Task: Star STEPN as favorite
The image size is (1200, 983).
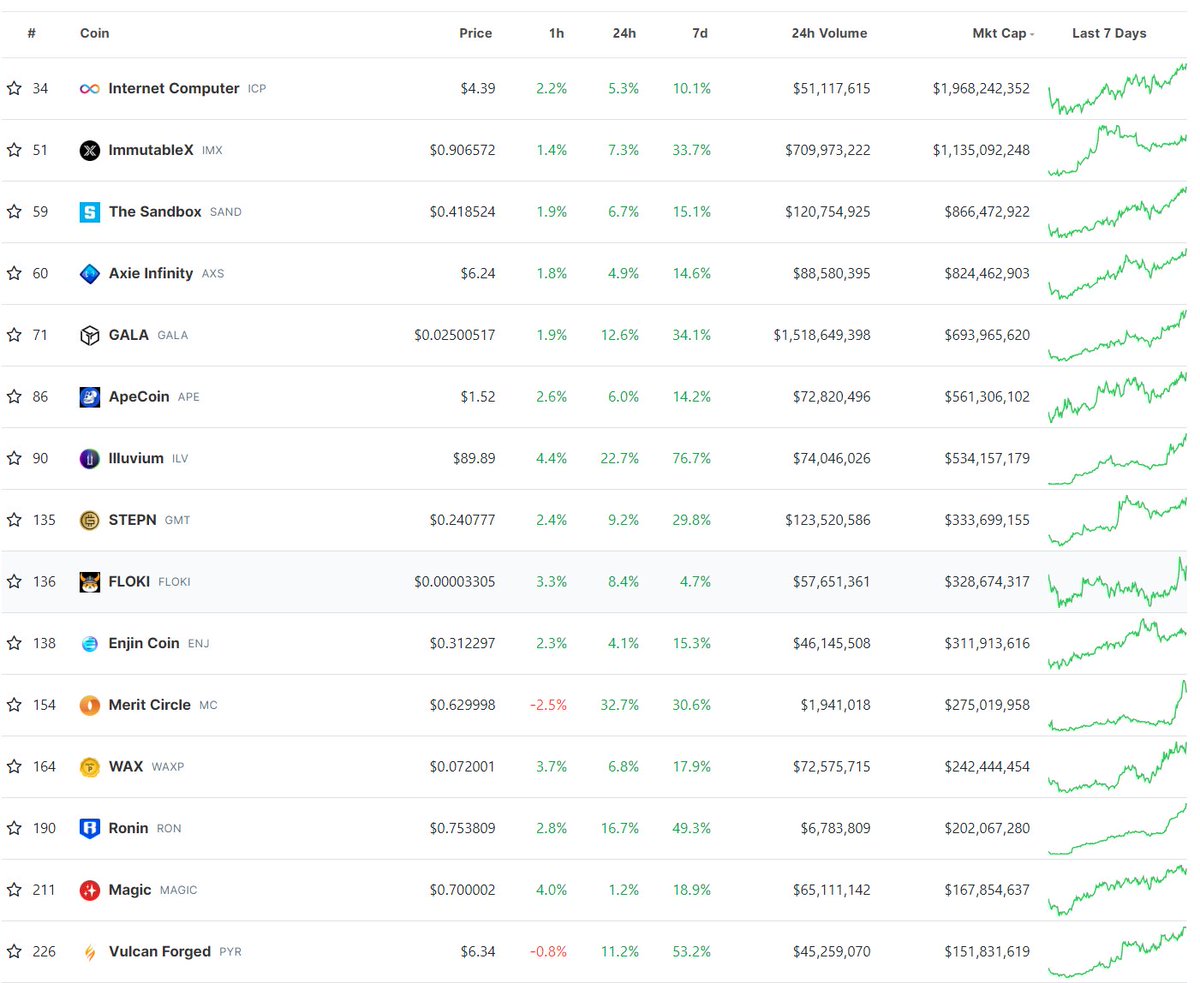Action: (x=14, y=520)
